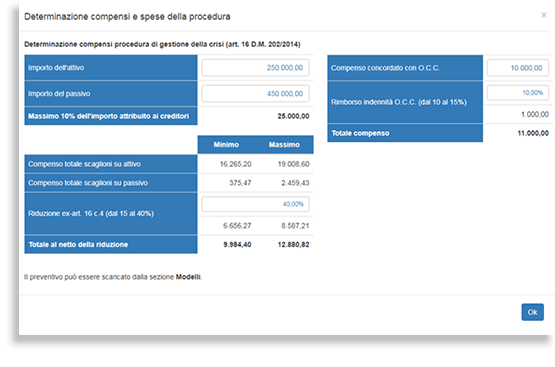
Task: Edit Rimborso indennità O.C.C. percentage field
Action: click(517, 93)
